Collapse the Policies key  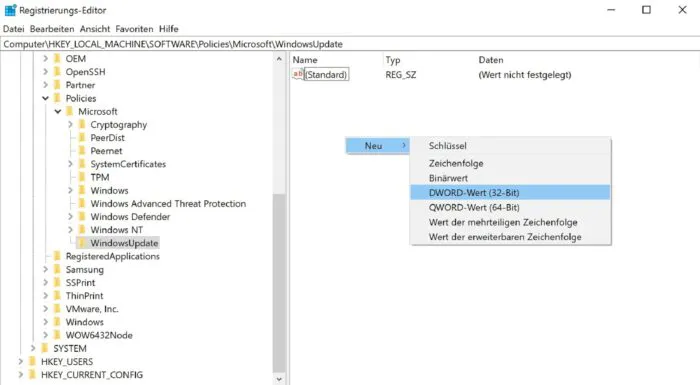(x=46, y=98)
